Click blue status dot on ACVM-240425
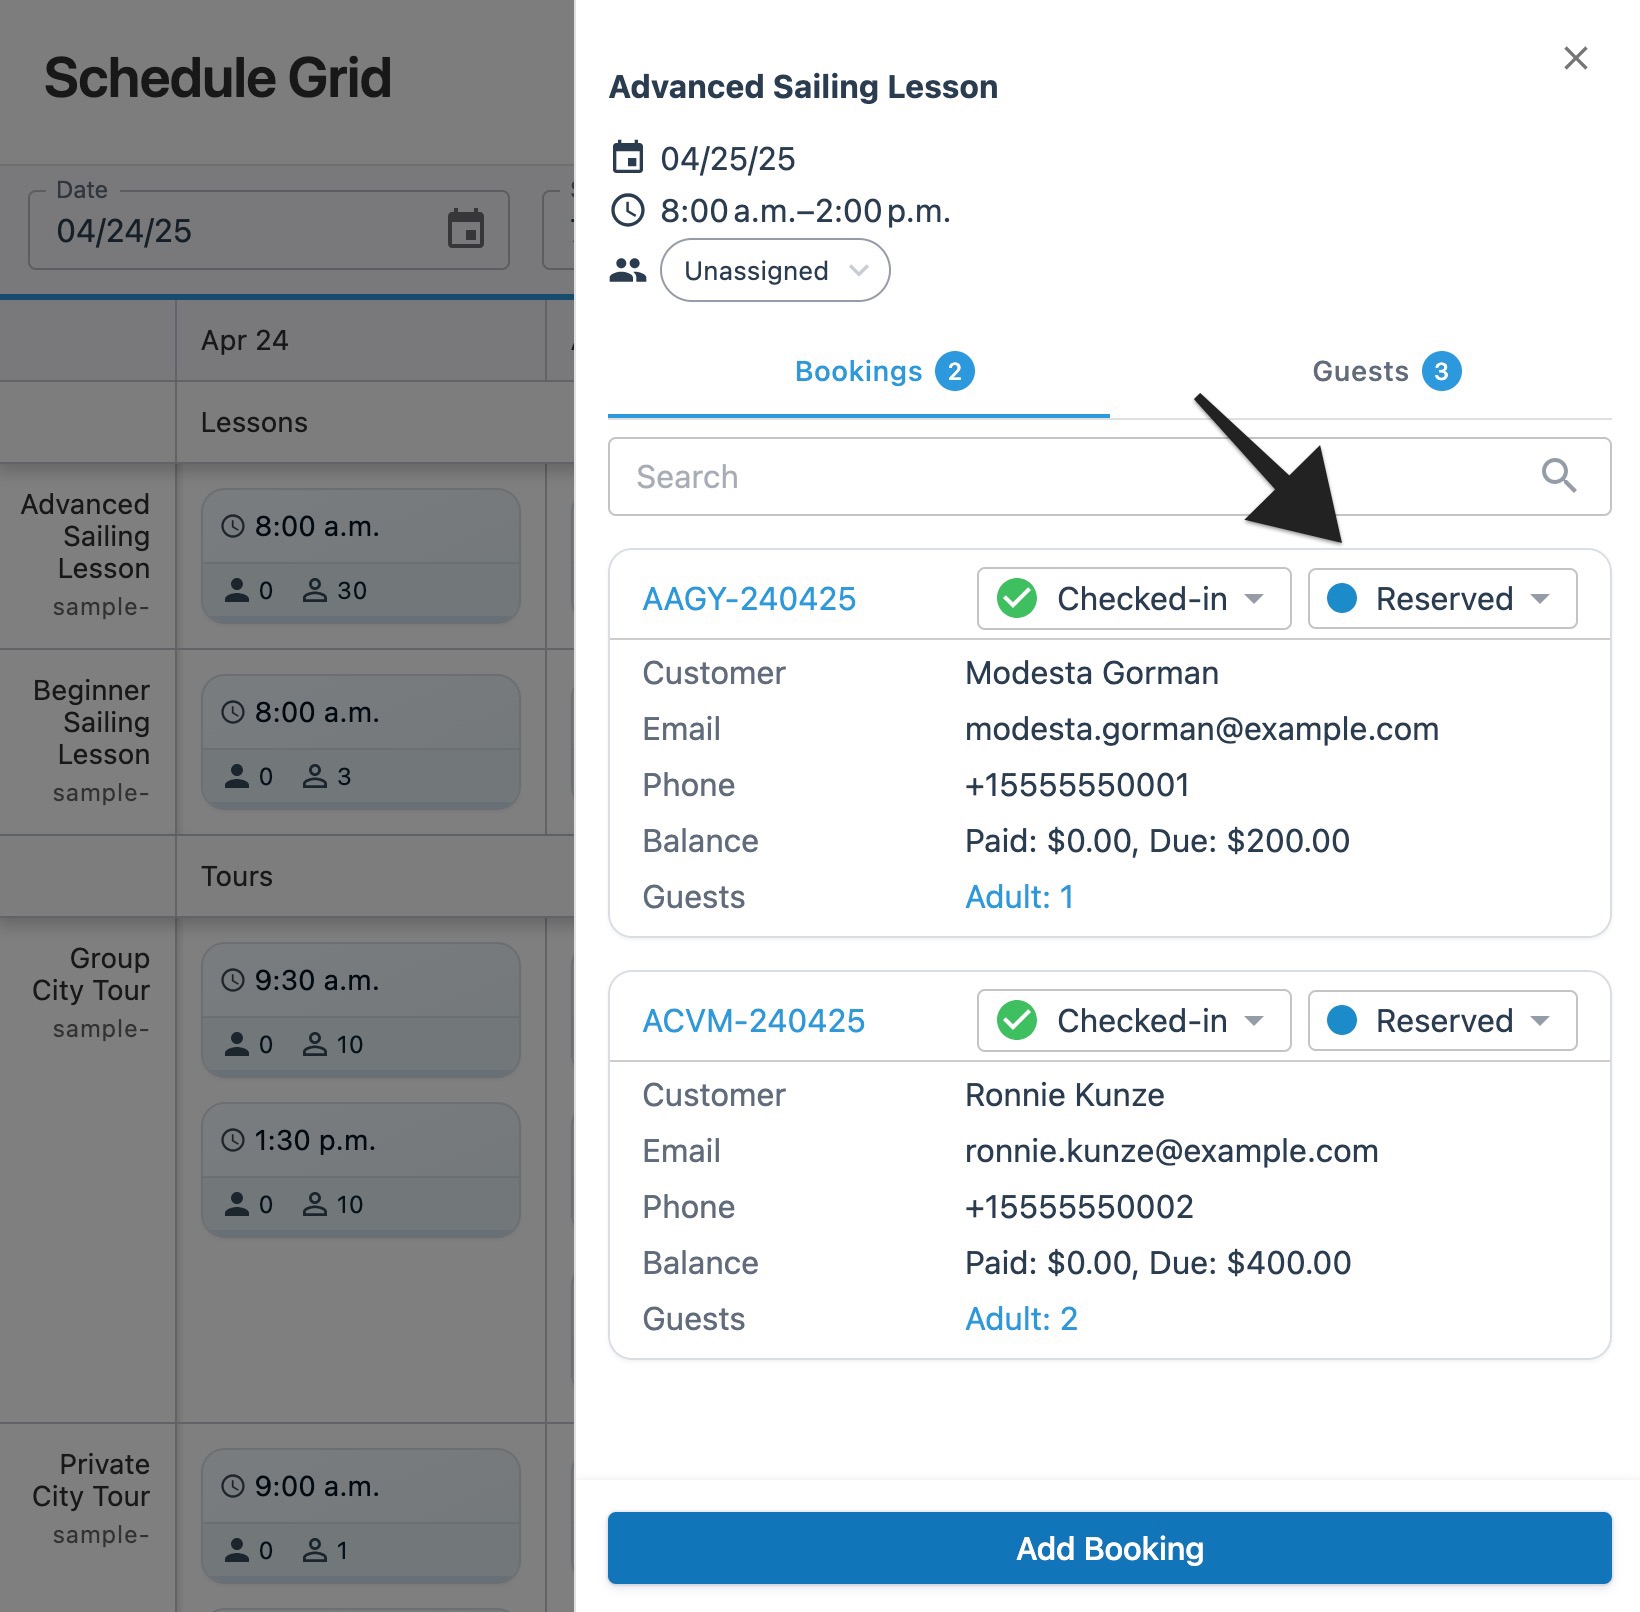 [x=1341, y=1020]
